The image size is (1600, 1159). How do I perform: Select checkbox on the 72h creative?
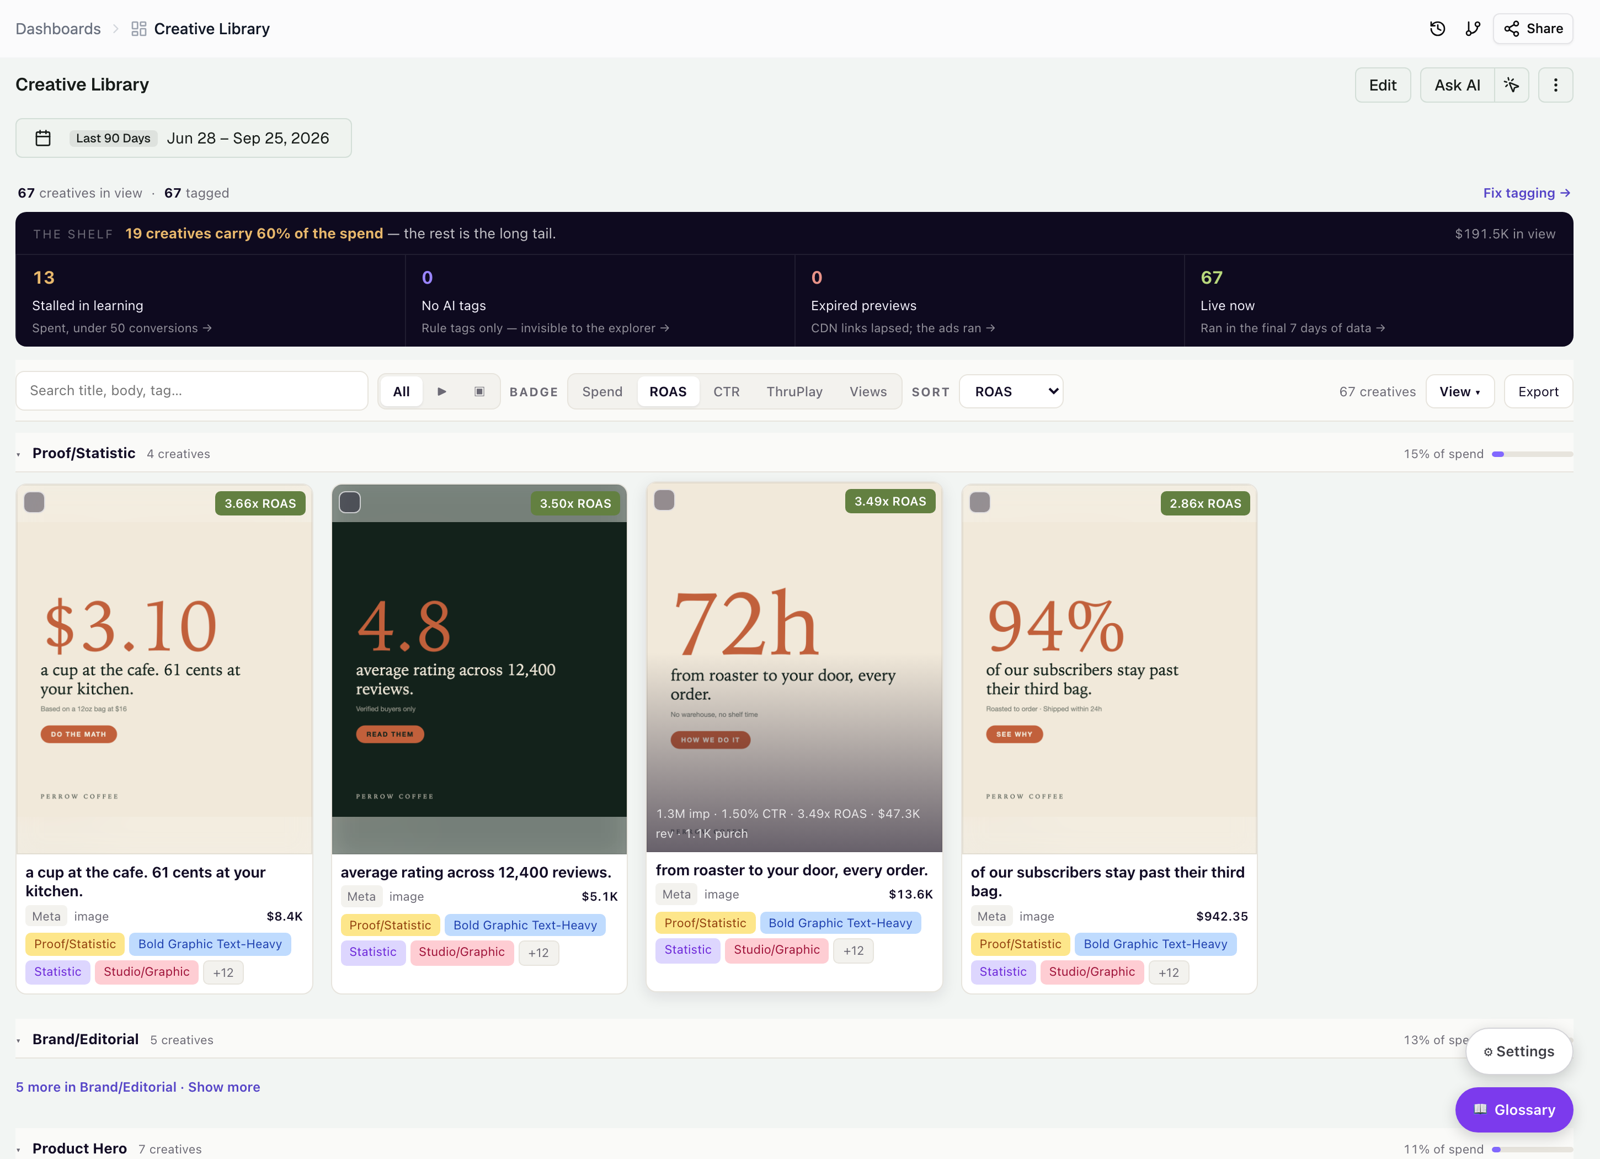click(x=664, y=500)
